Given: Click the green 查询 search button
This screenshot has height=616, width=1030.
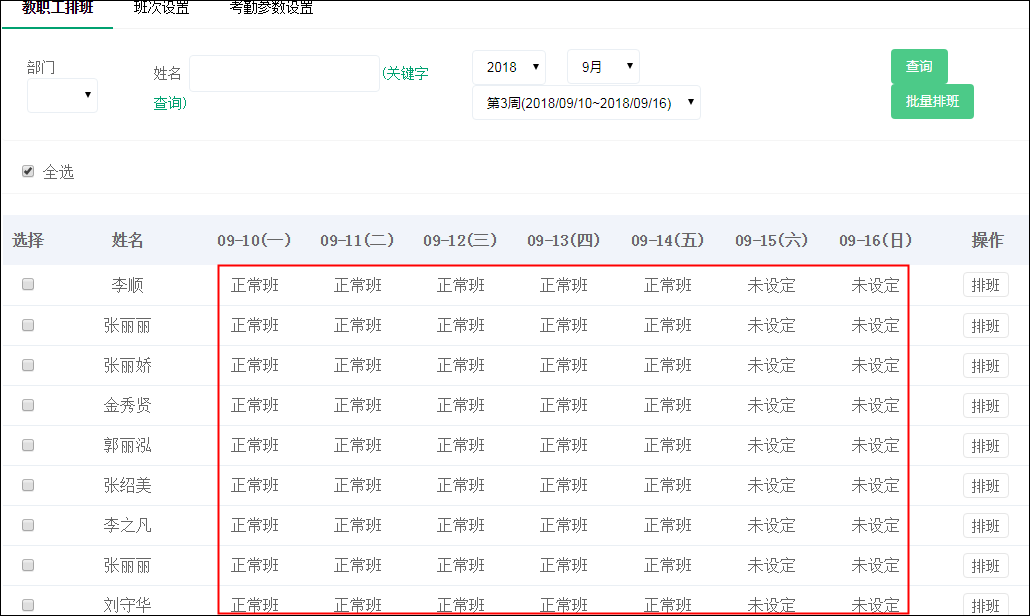Looking at the screenshot, I should (918, 66).
